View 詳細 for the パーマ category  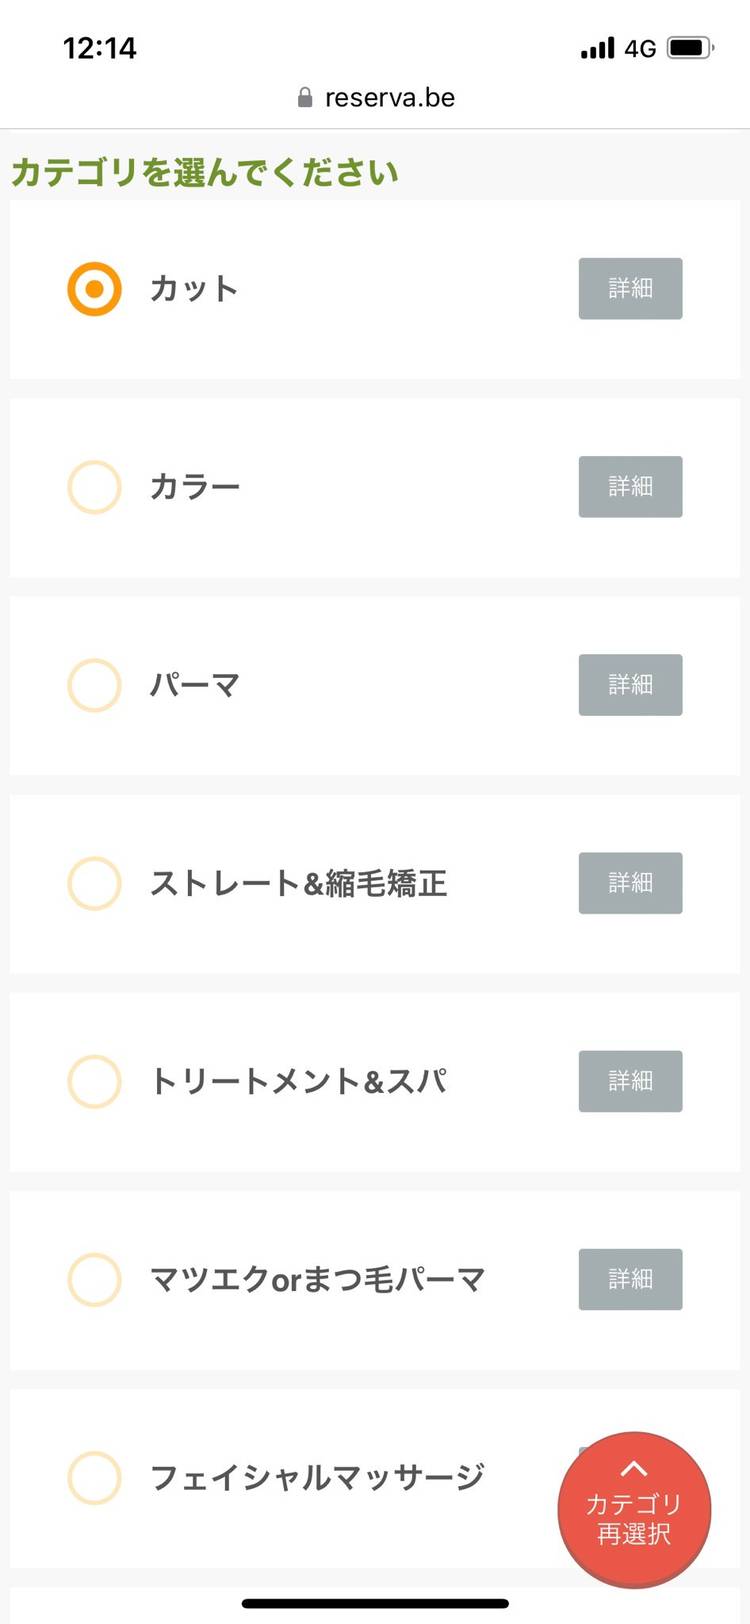[630, 685]
